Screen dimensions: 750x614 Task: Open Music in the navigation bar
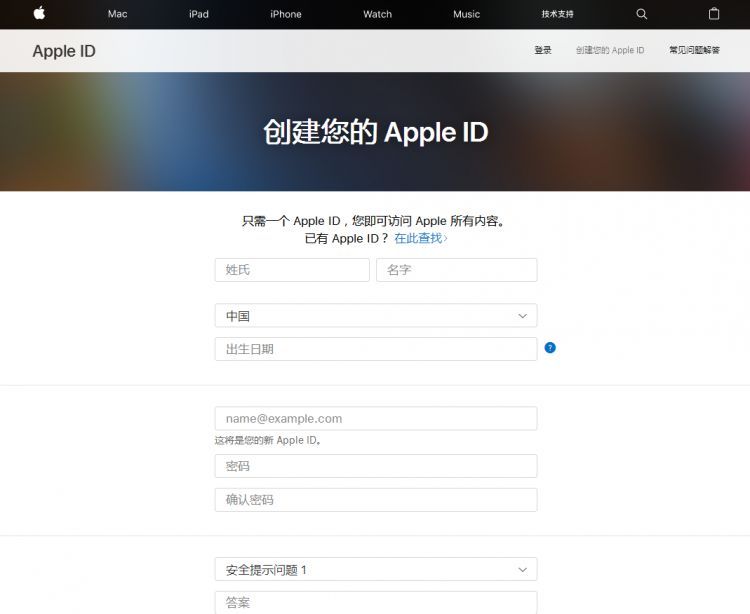pyautogui.click(x=466, y=14)
